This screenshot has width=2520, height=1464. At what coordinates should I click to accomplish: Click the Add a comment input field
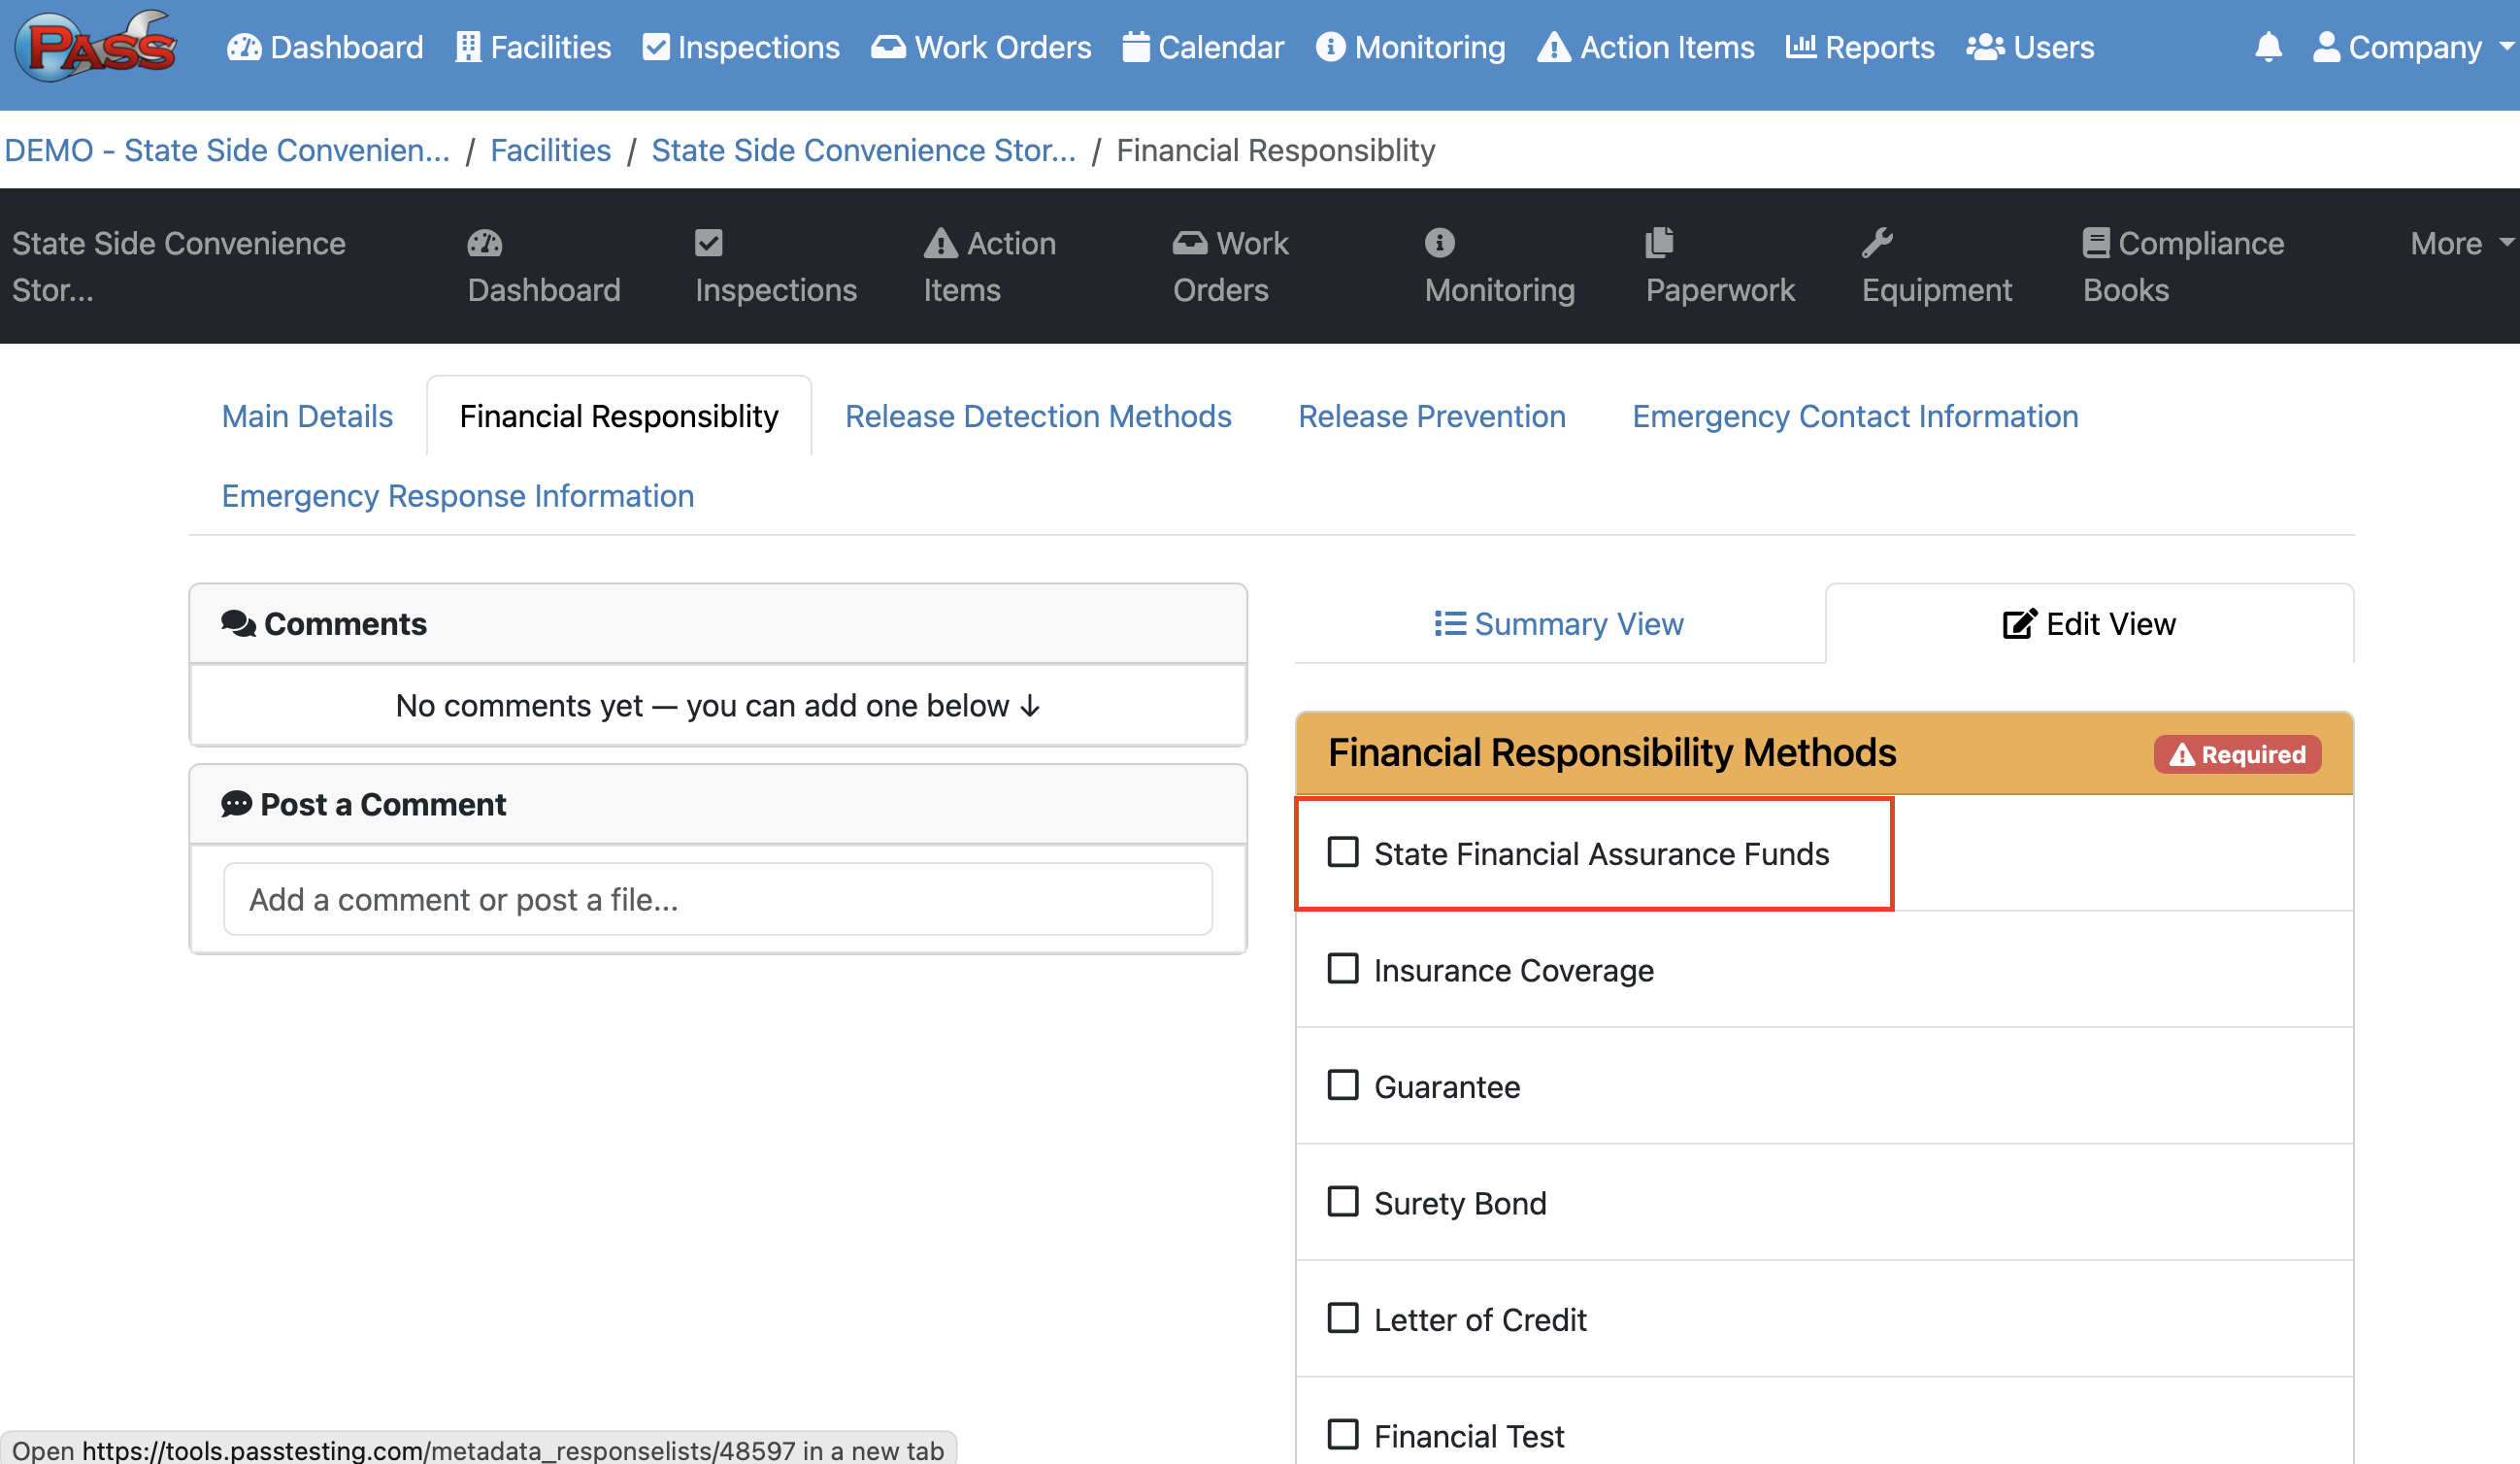[717, 900]
